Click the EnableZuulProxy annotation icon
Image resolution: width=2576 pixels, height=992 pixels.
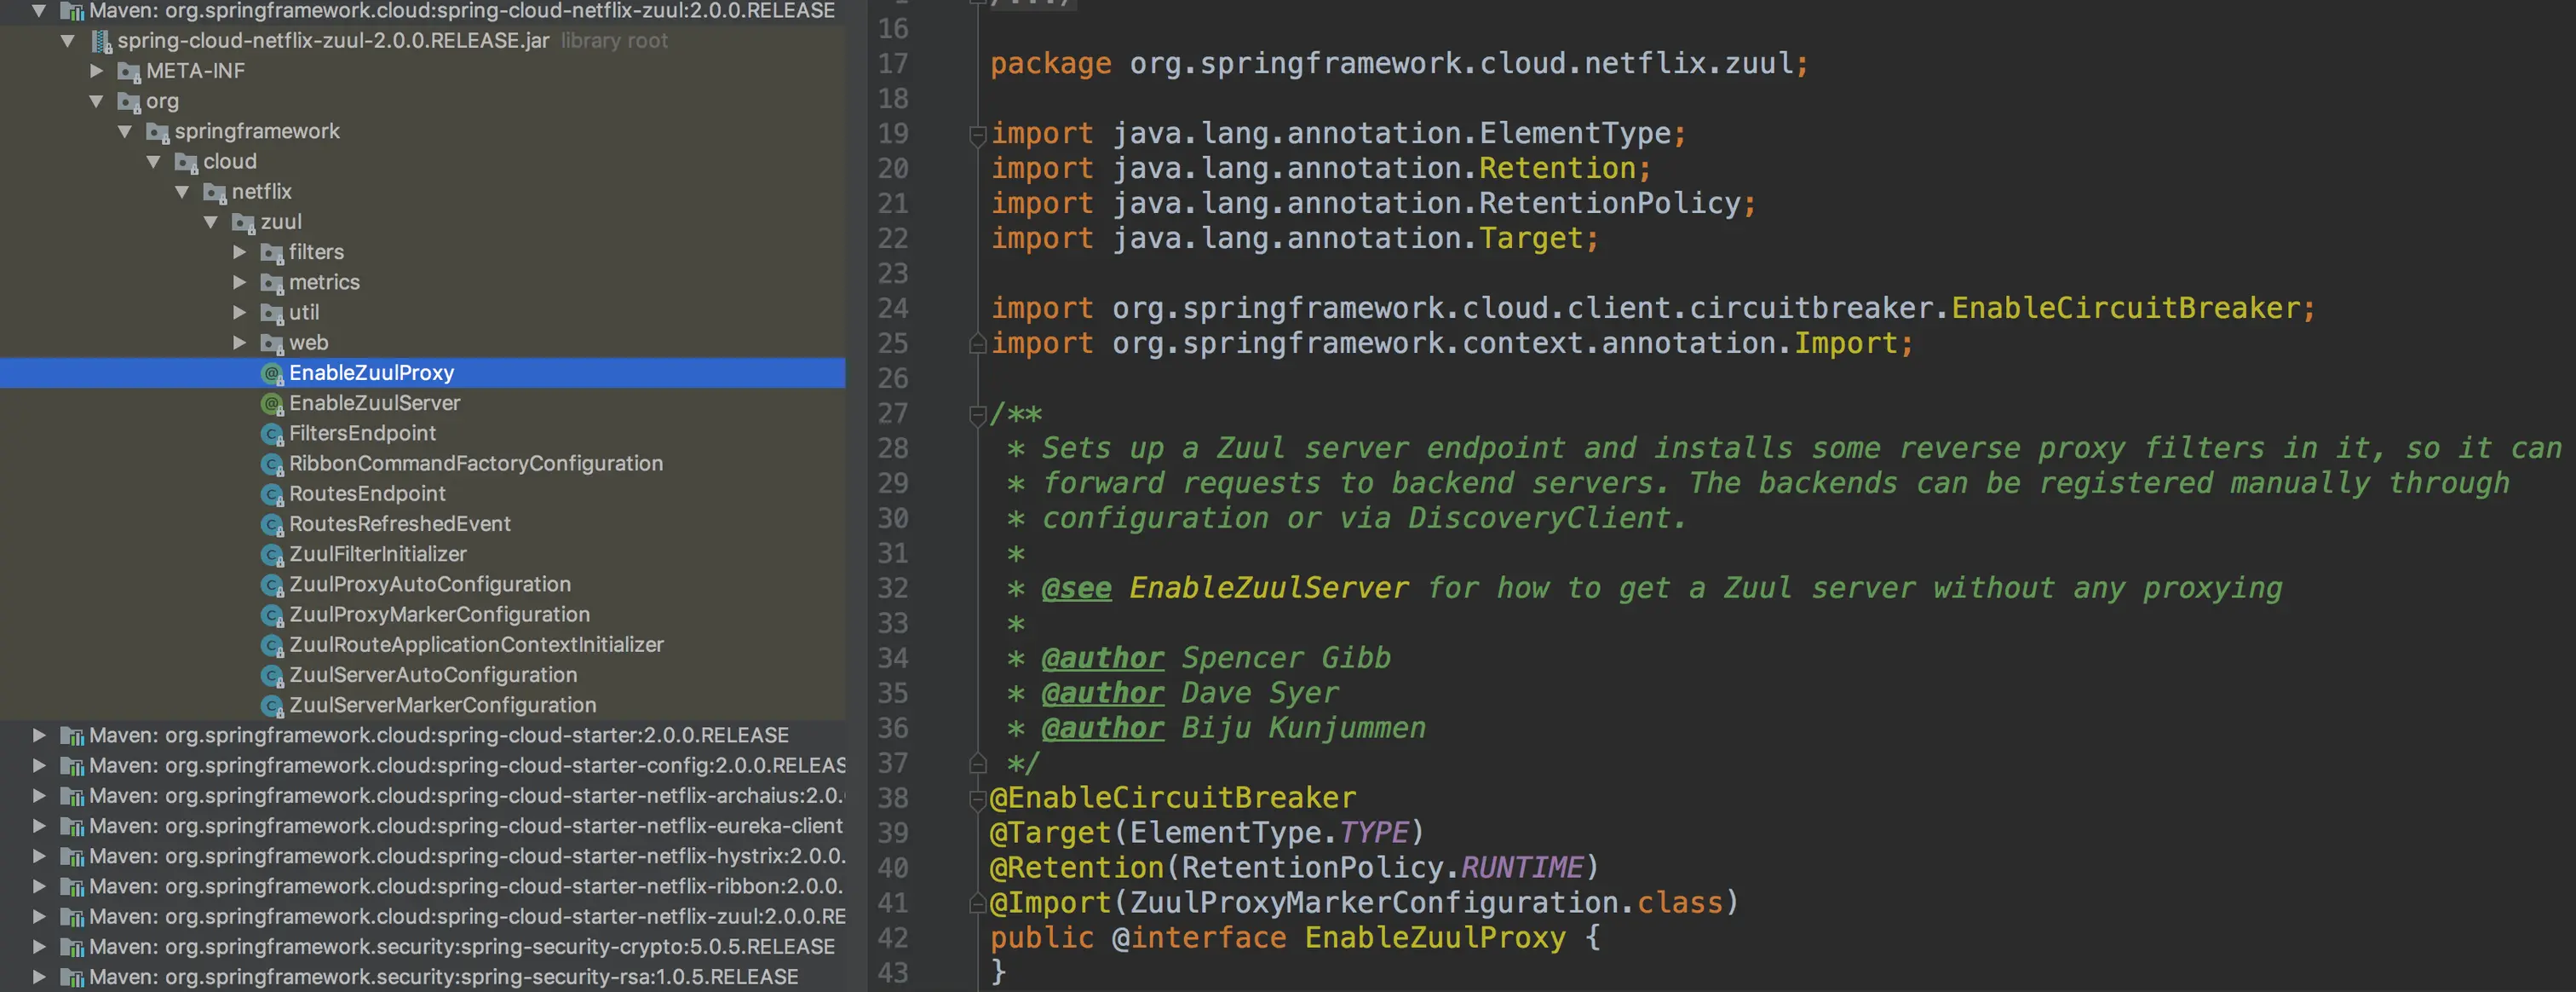point(271,373)
